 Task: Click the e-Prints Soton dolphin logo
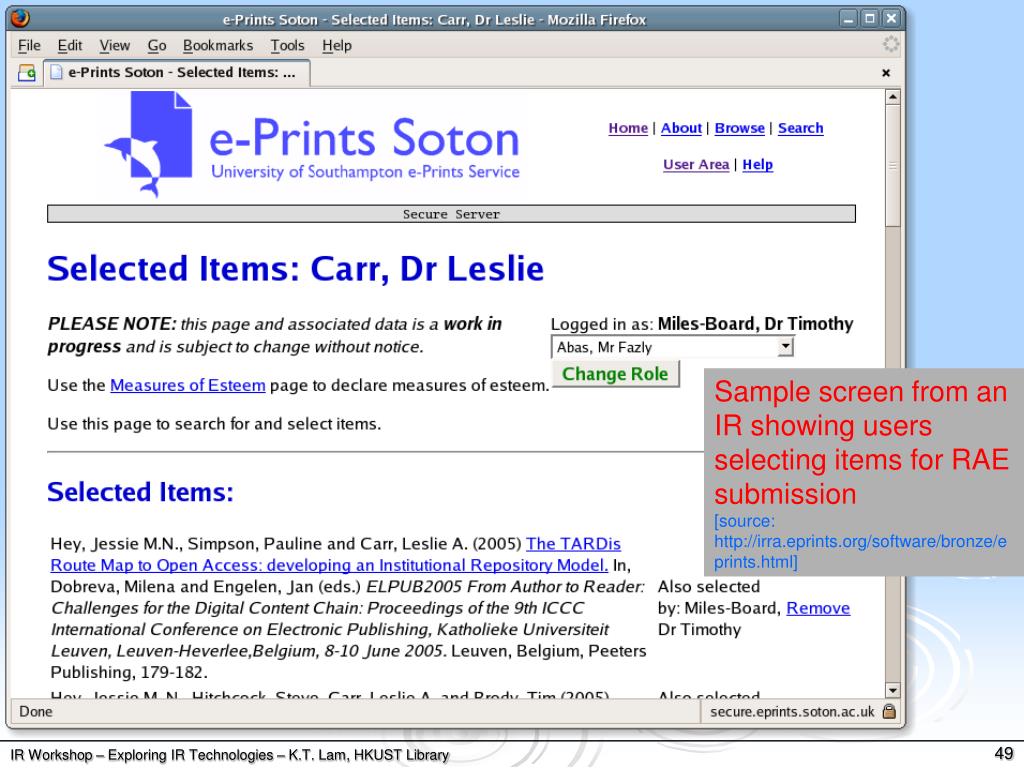[x=149, y=144]
